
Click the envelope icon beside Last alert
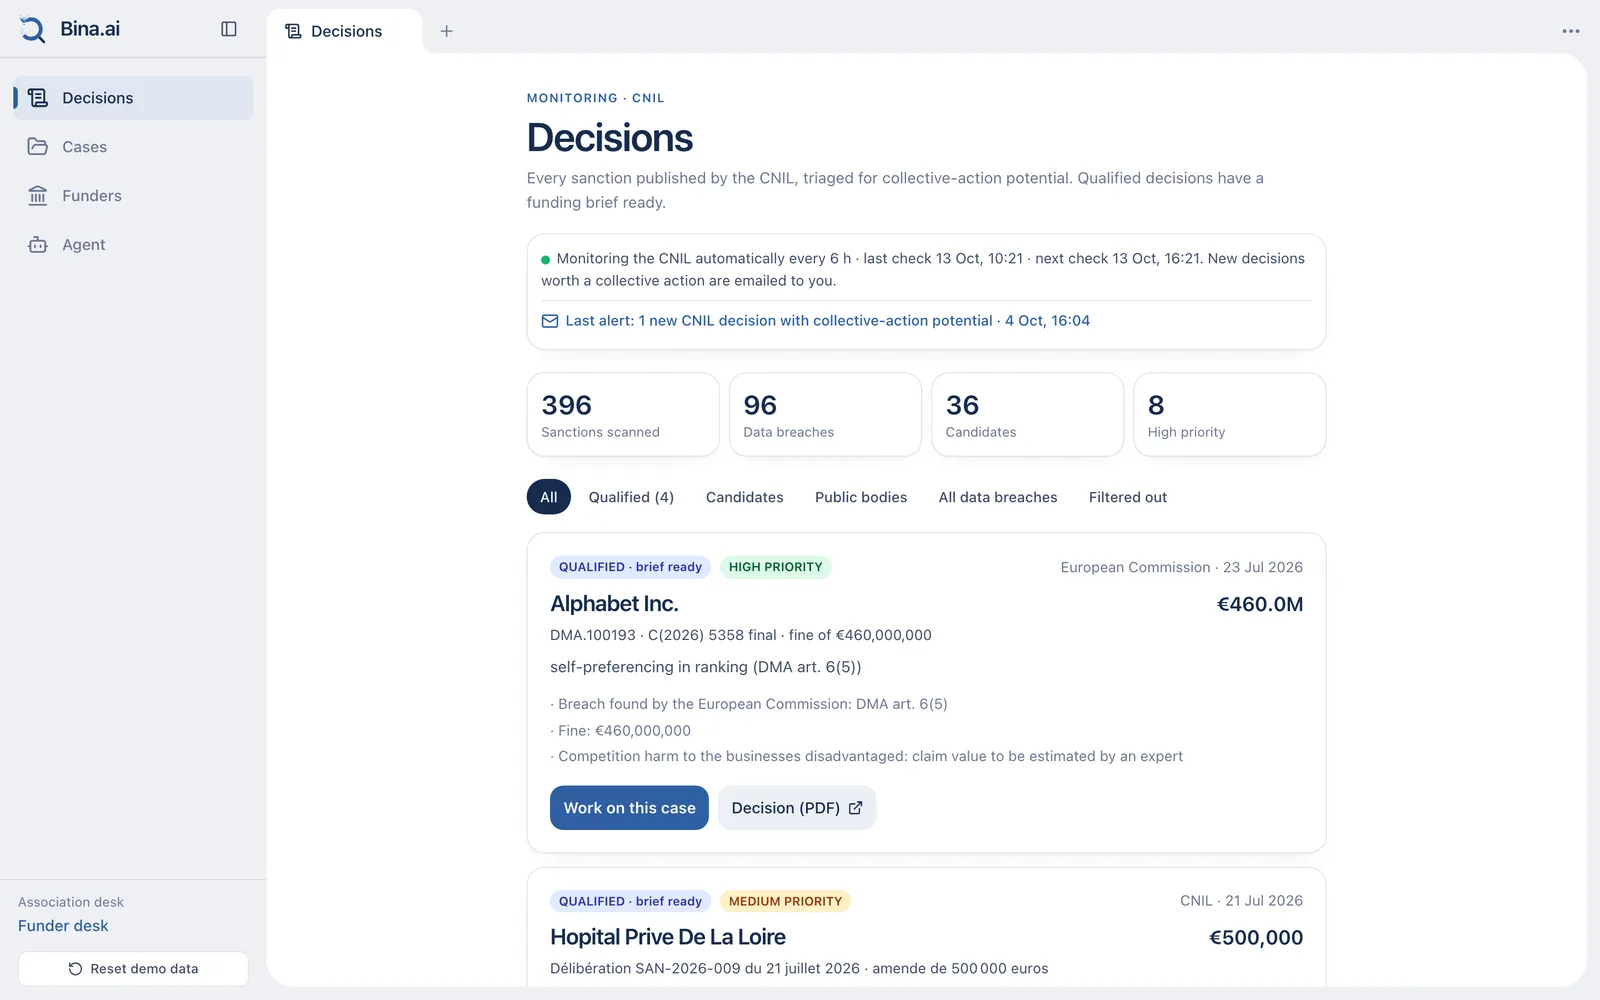pos(550,321)
